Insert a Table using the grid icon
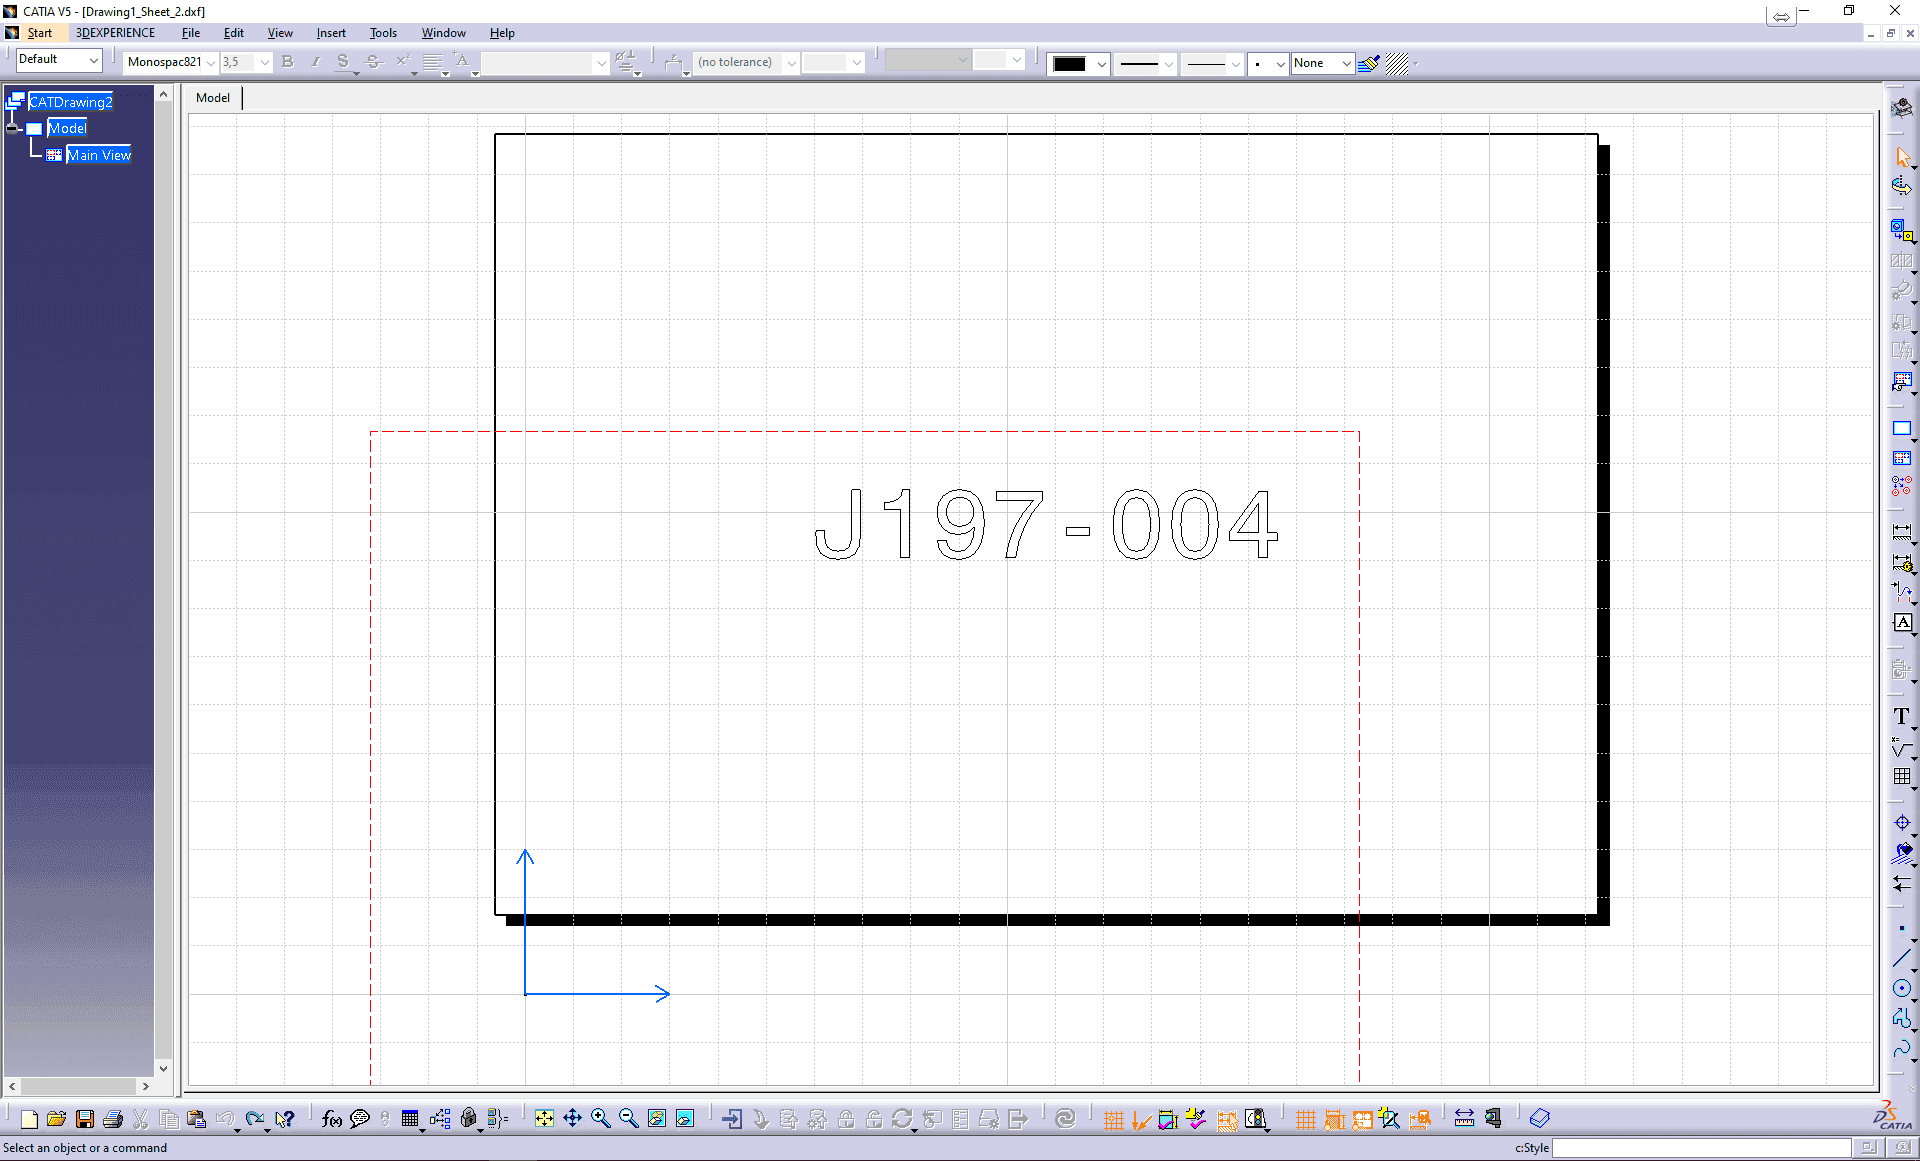The image size is (1920, 1161). [x=1902, y=776]
